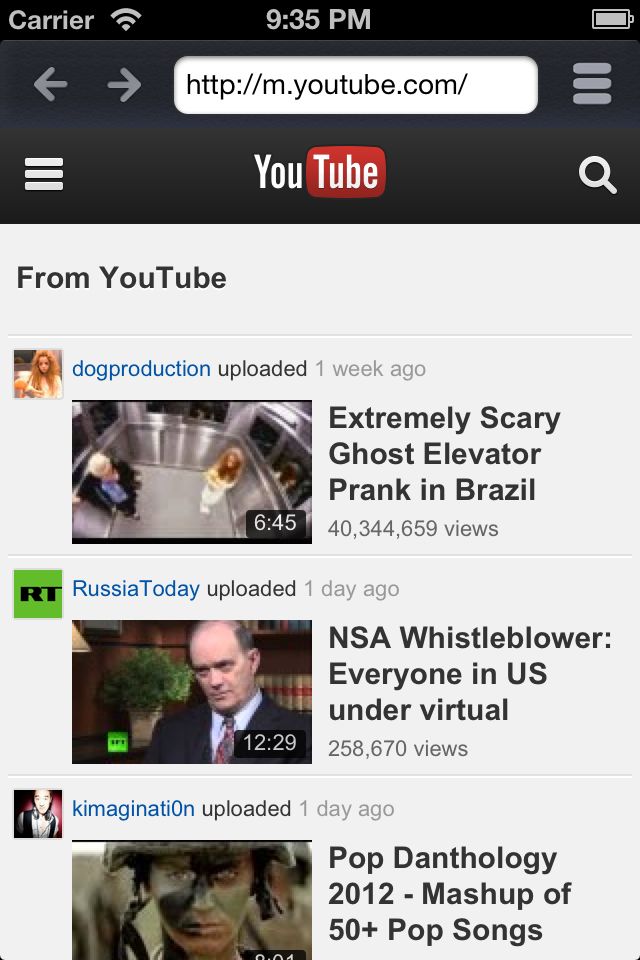640x960 pixels.
Task: Open Extremely Scary Ghost Elevator Prank title
Action: 445,454
